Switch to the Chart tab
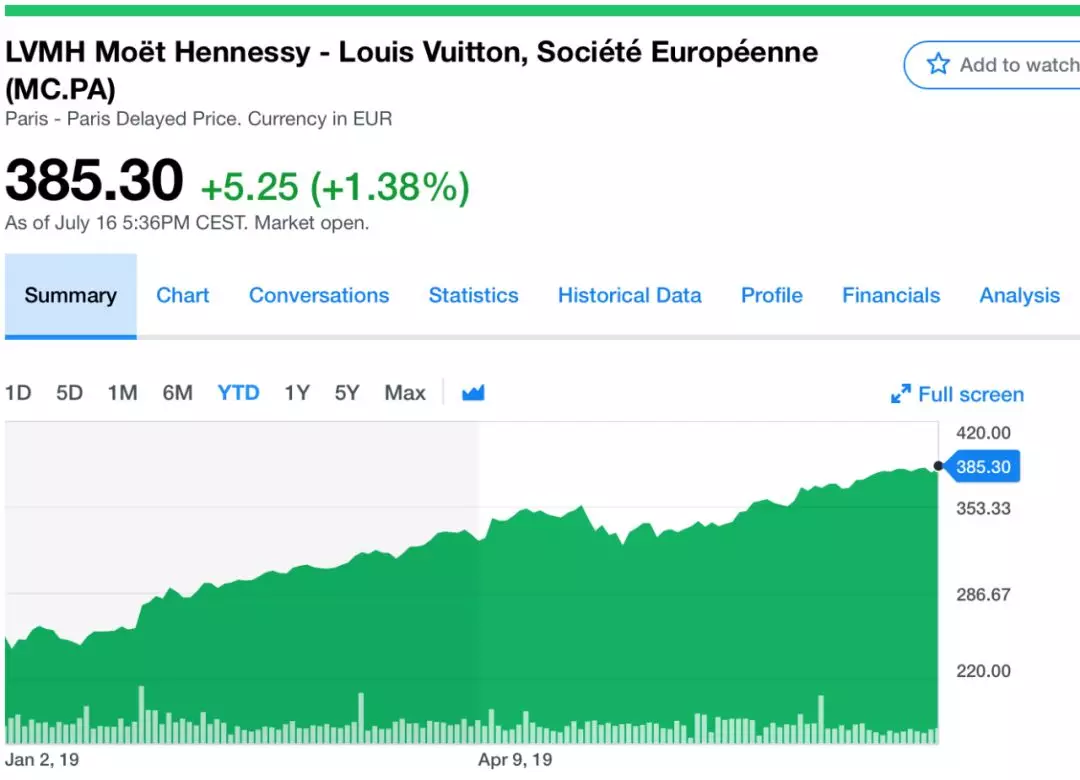The image size is (1080, 780). (183, 296)
